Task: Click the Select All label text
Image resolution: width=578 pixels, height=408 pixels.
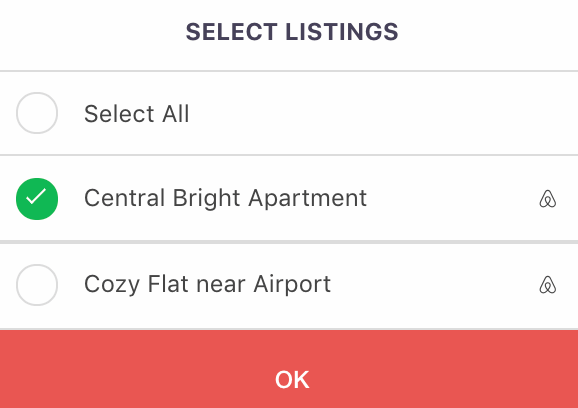Action: pos(137,114)
